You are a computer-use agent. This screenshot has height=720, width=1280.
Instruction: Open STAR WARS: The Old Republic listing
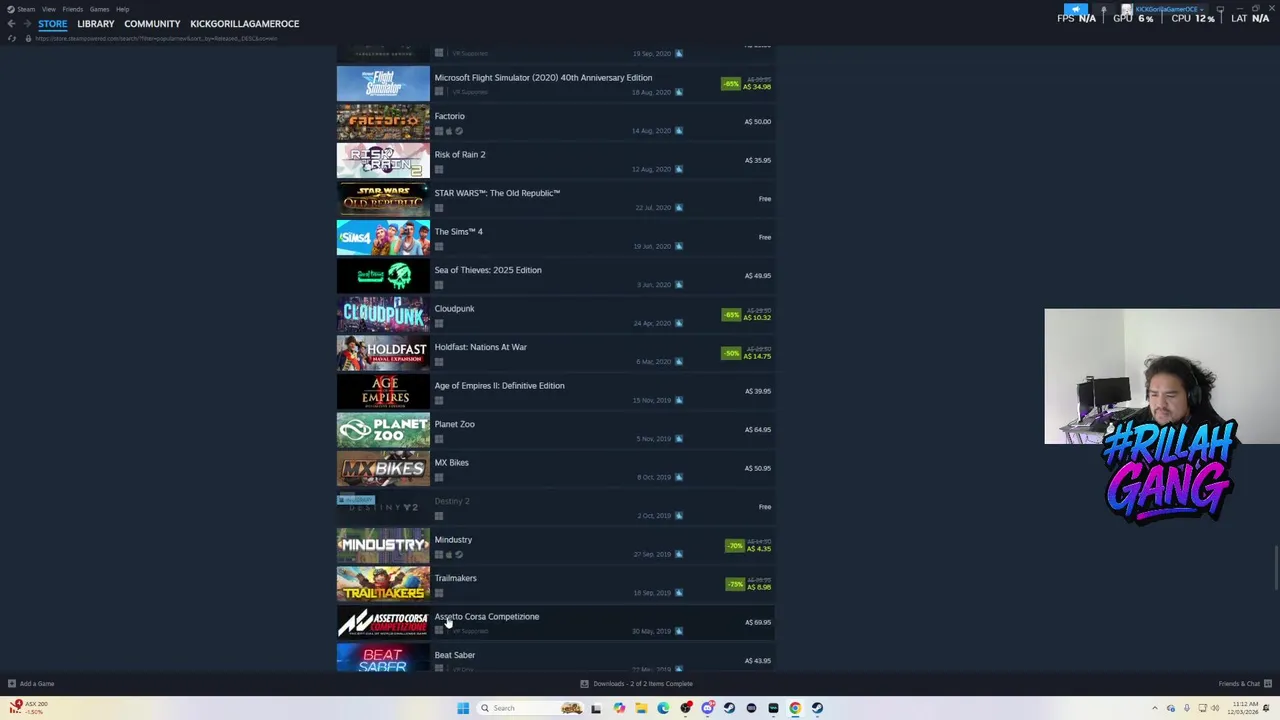[x=555, y=199]
